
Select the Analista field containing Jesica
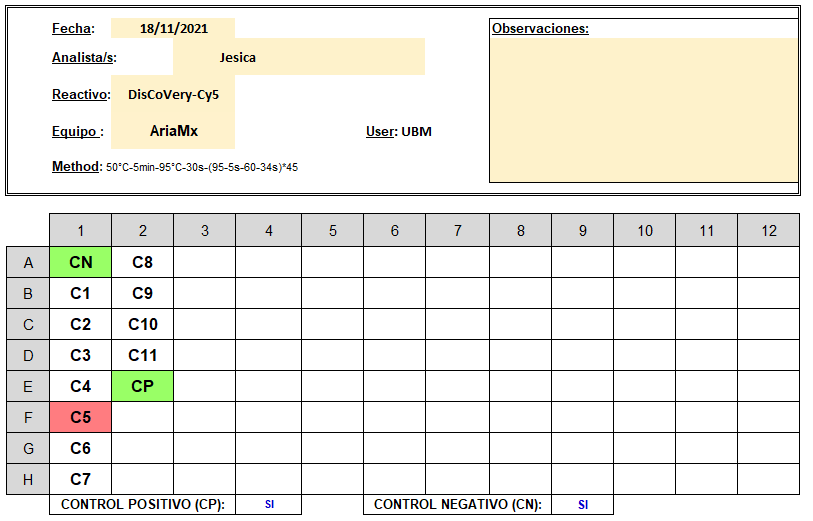tap(299, 57)
